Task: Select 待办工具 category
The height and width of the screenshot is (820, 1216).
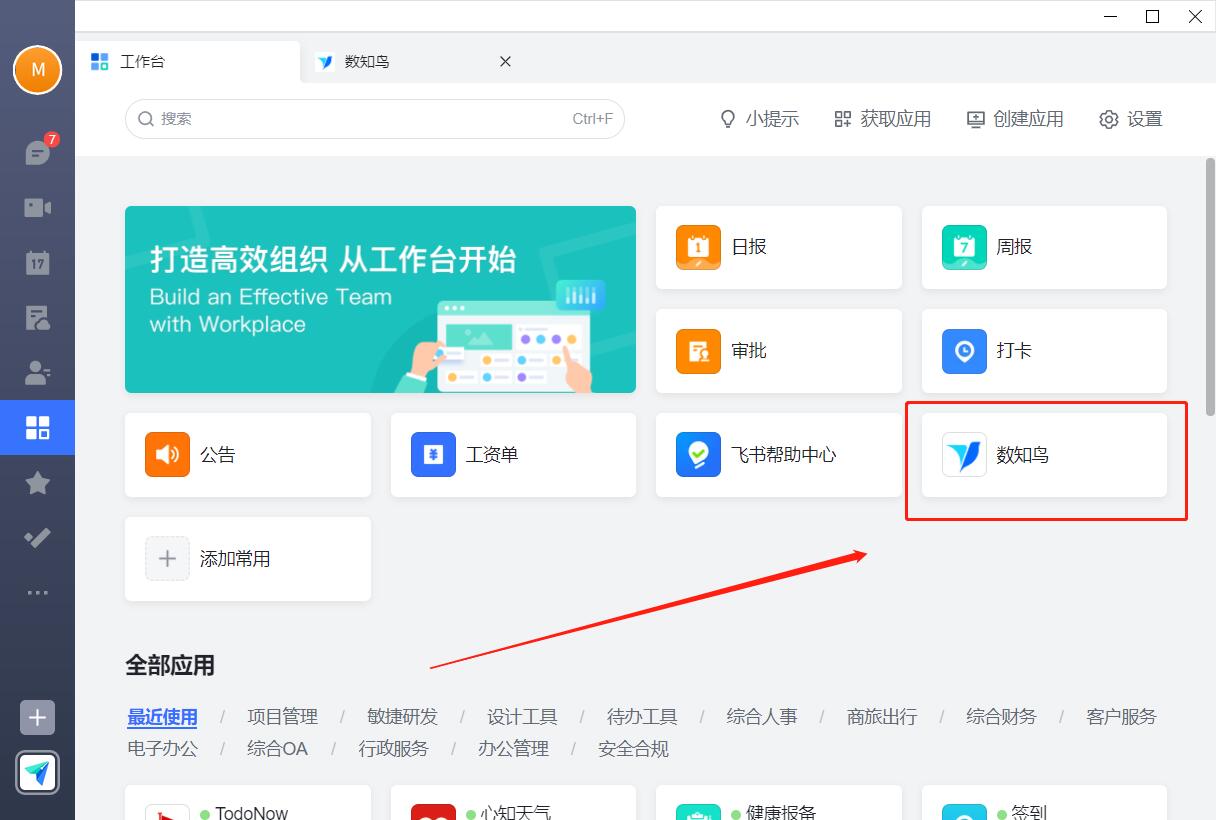Action: 642,717
